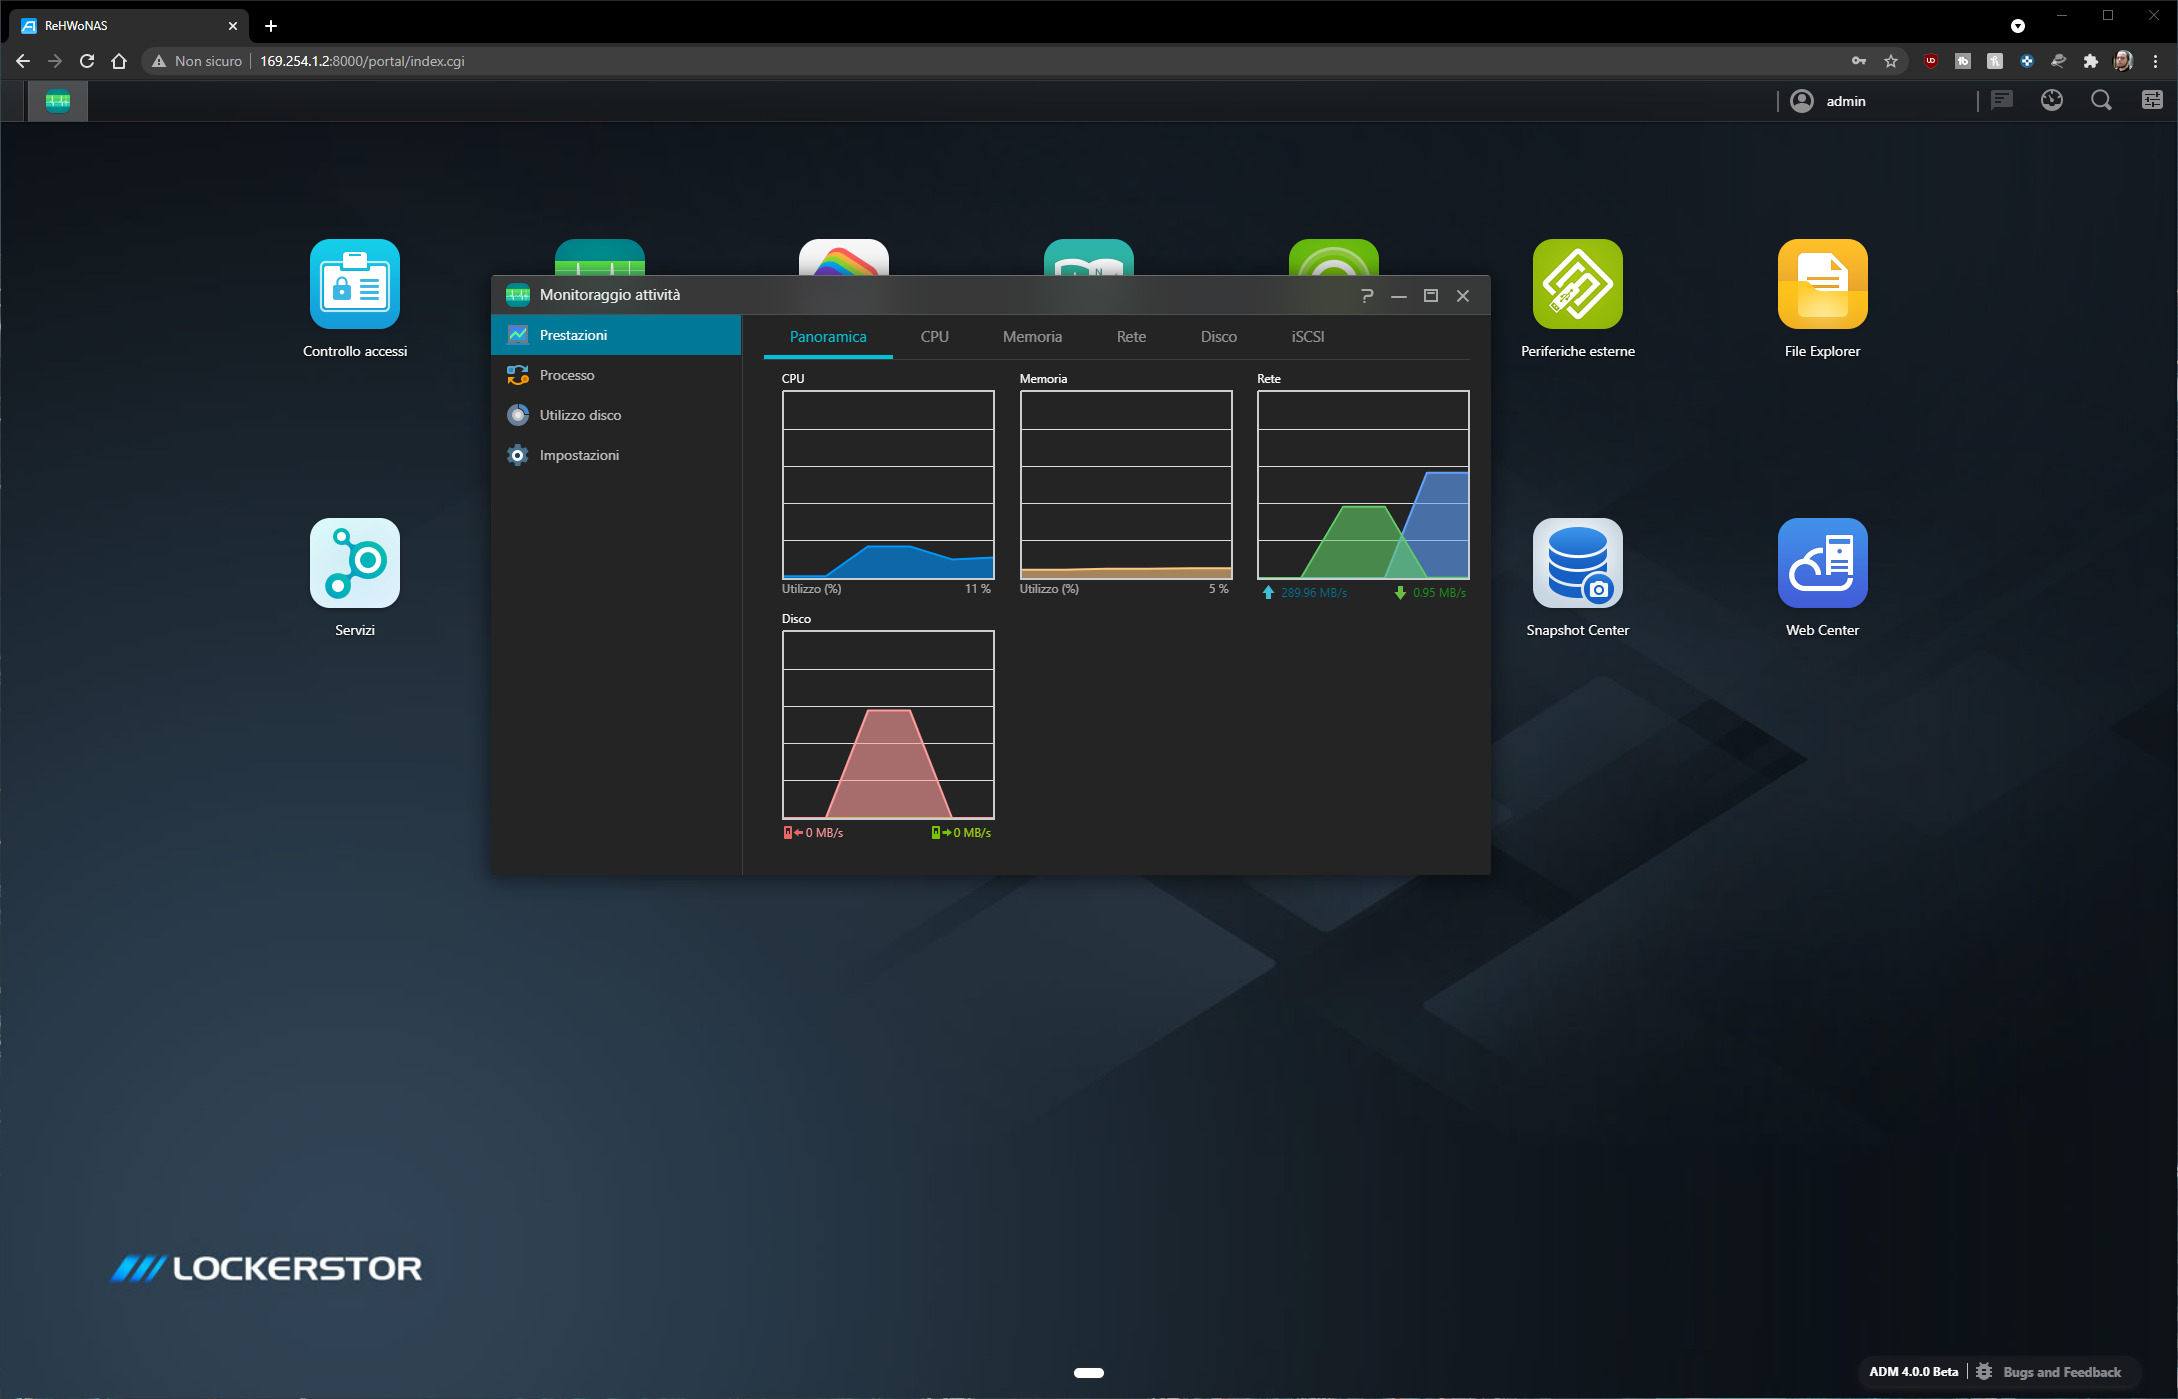Select Processo in the sidebar
This screenshot has width=2178, height=1399.
pos(567,375)
